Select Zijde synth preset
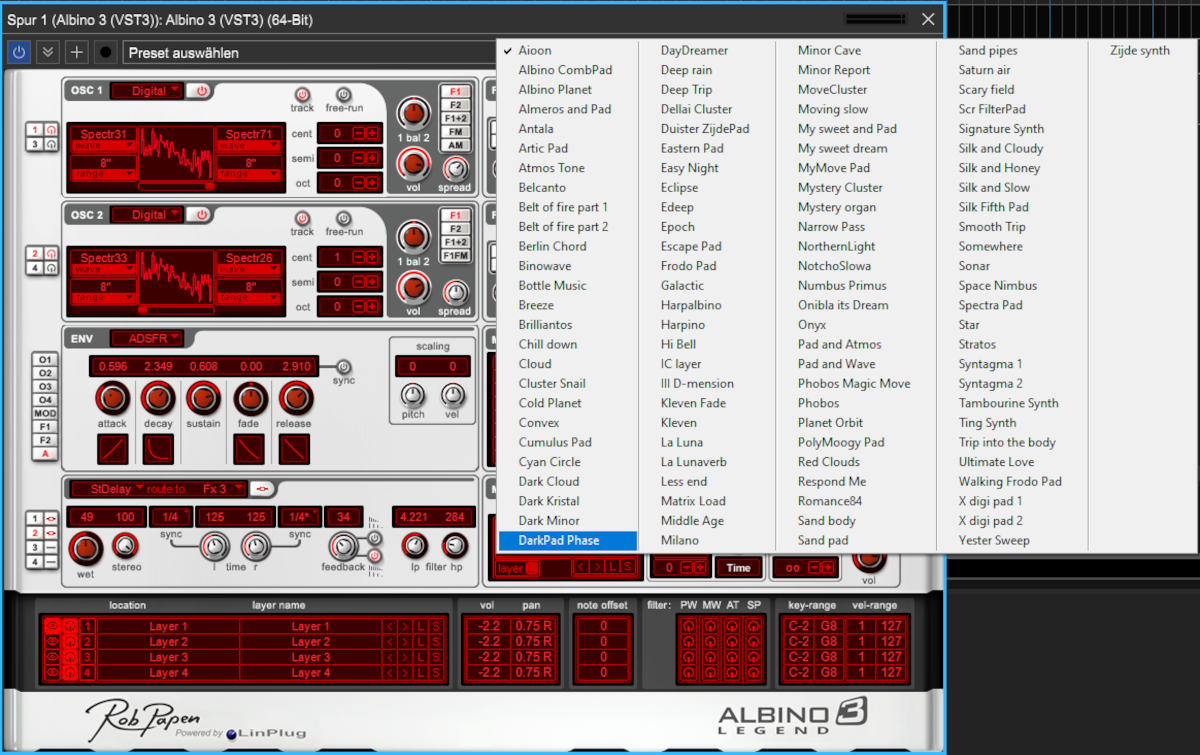Screen dimensions: 1200x755 coord(1139,50)
